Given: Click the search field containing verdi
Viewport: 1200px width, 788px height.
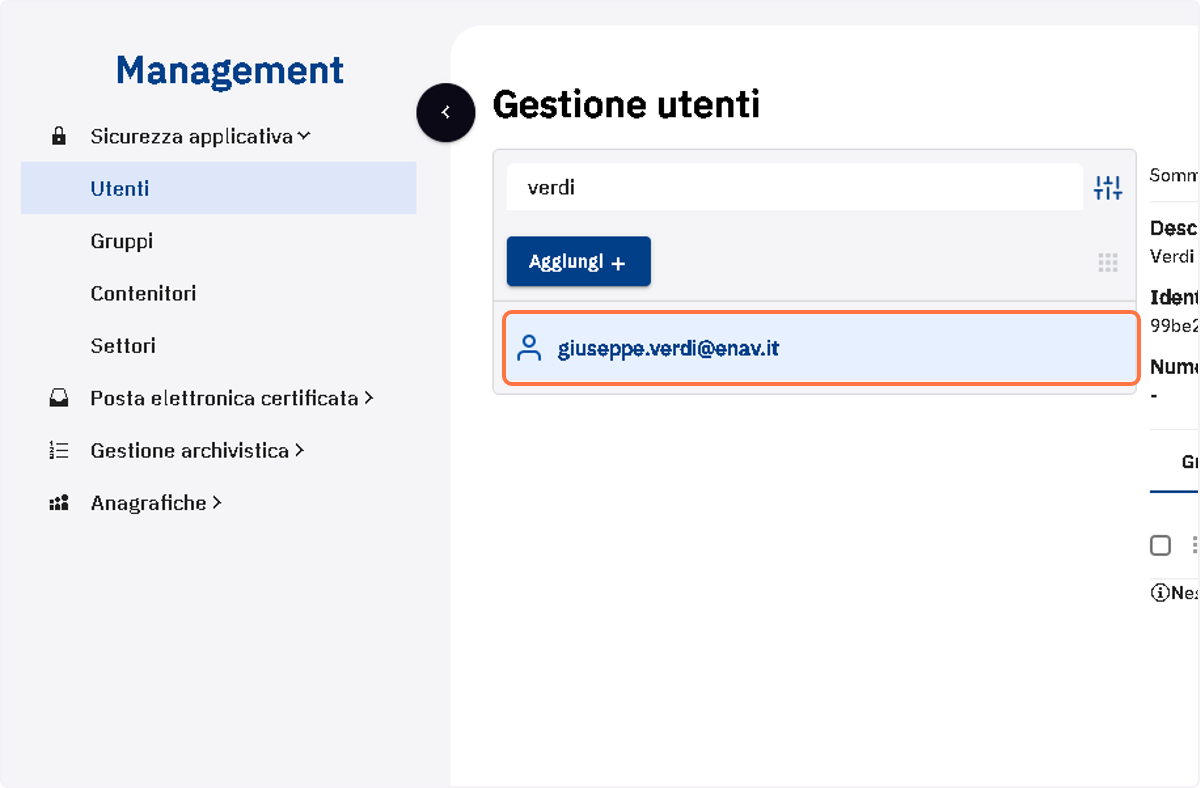Looking at the screenshot, I should 794,187.
